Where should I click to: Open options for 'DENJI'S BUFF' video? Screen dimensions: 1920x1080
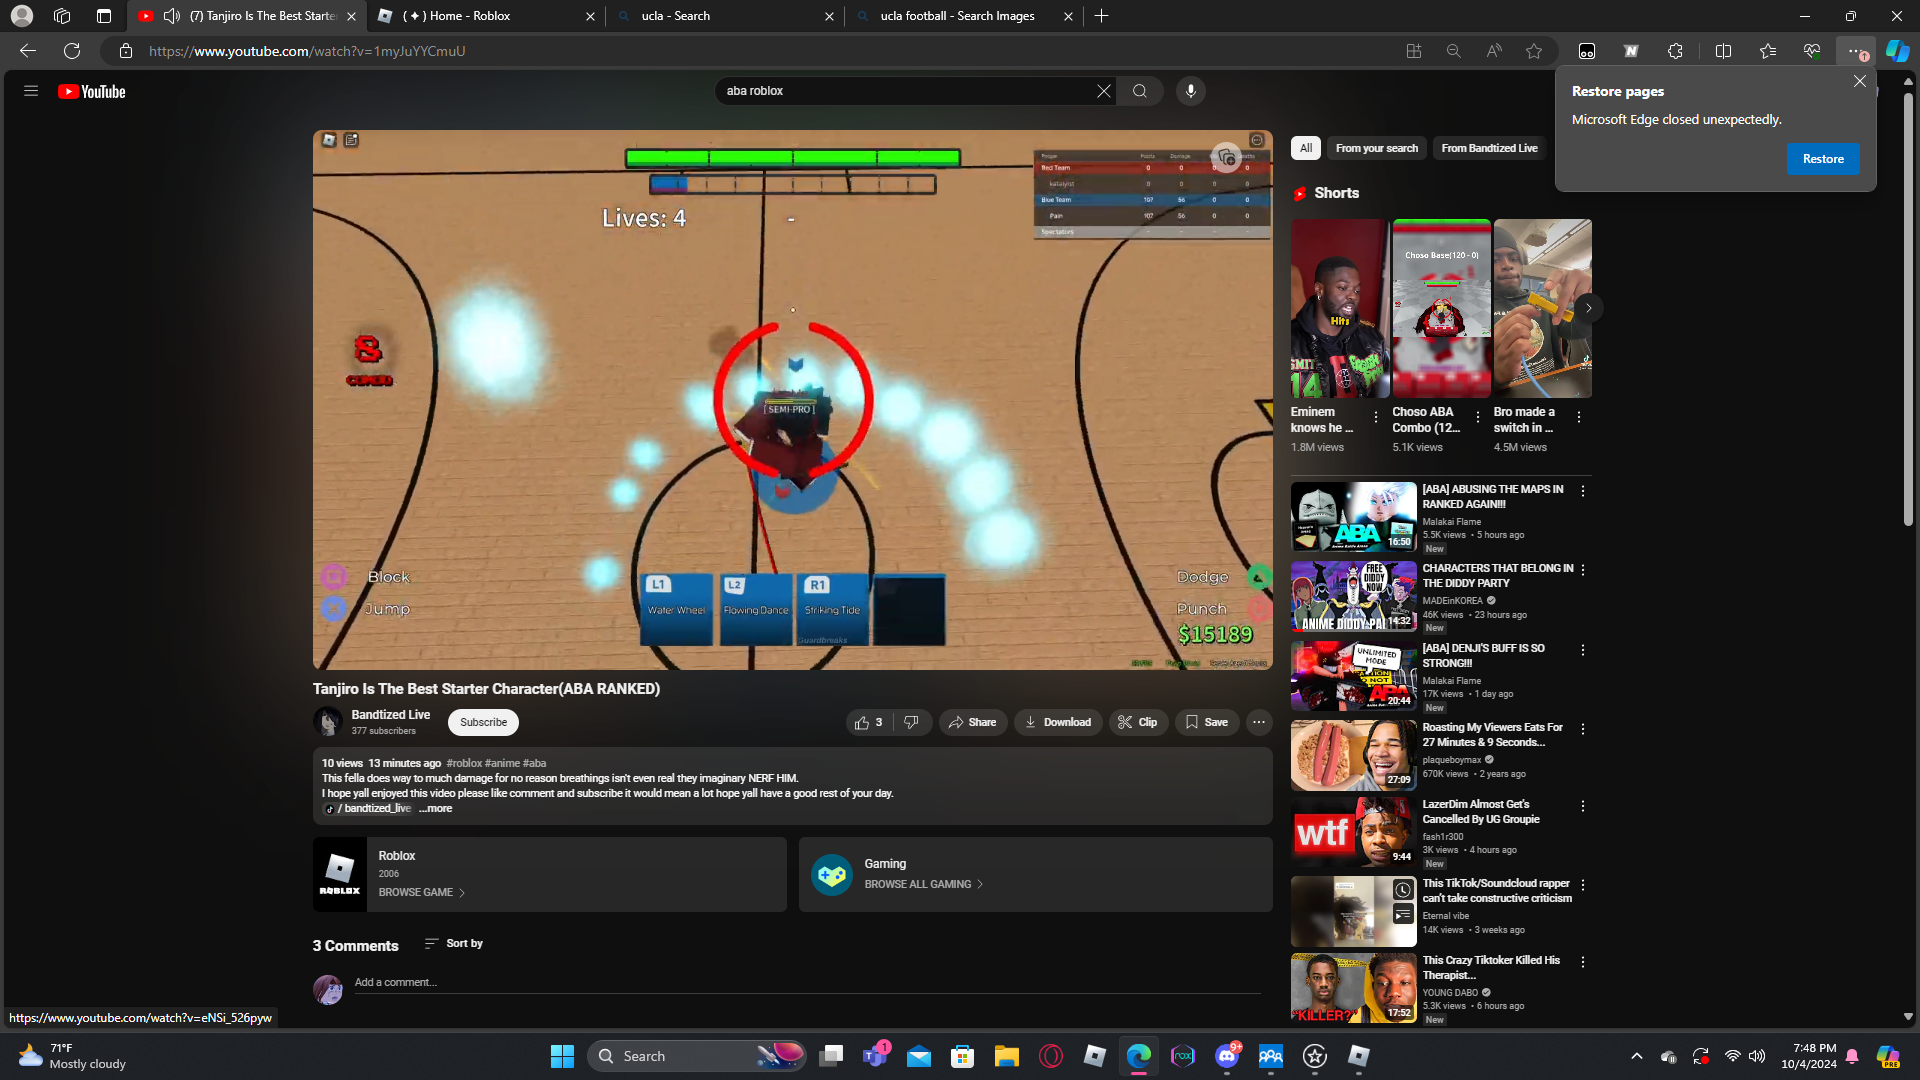click(1583, 650)
